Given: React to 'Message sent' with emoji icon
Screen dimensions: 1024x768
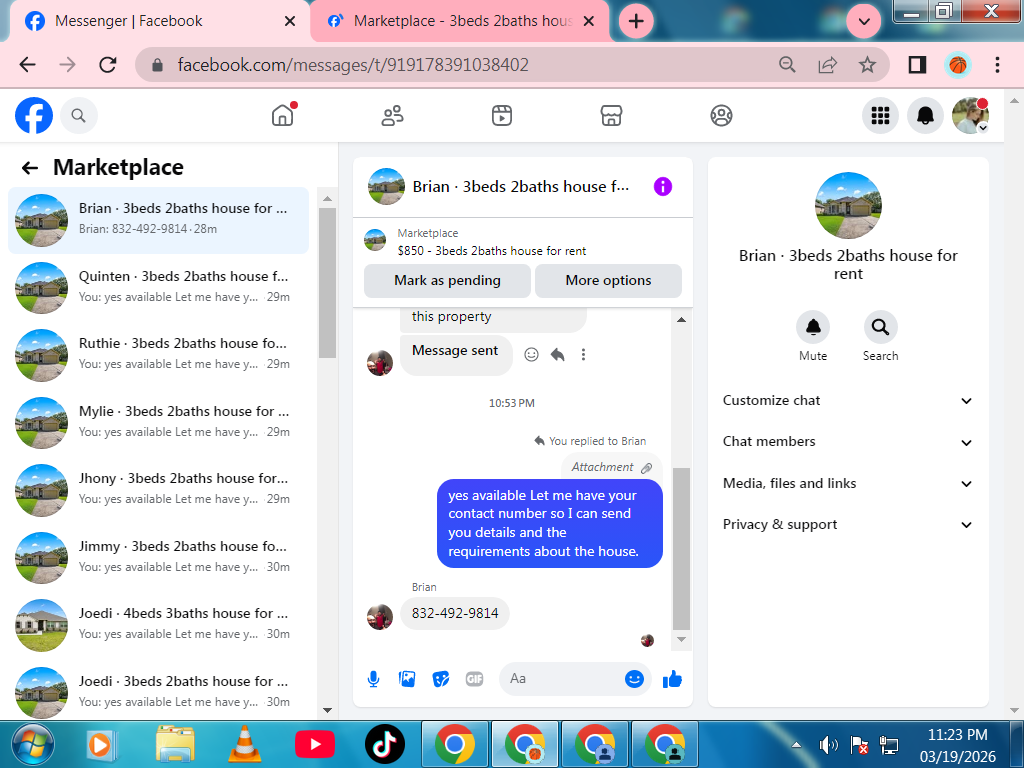Looking at the screenshot, I should (532, 355).
